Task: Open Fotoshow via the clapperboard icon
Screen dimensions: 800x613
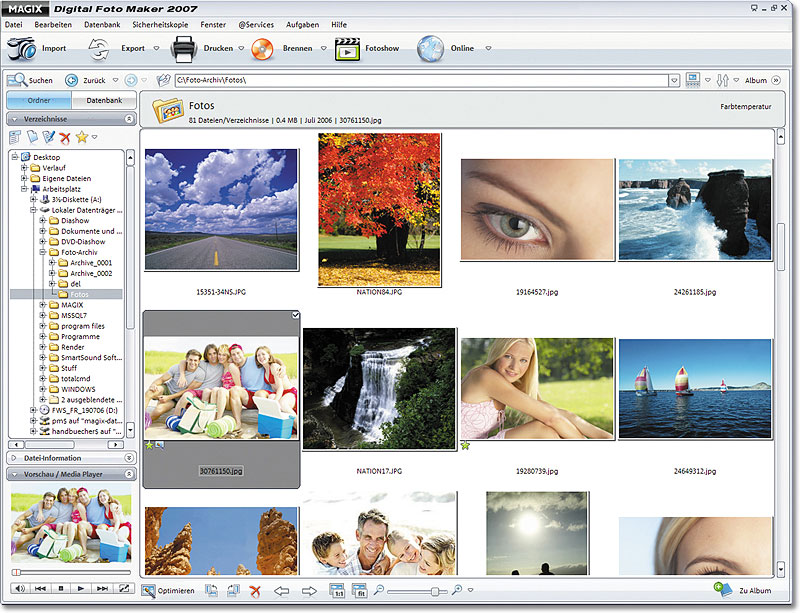Action: tap(347, 49)
